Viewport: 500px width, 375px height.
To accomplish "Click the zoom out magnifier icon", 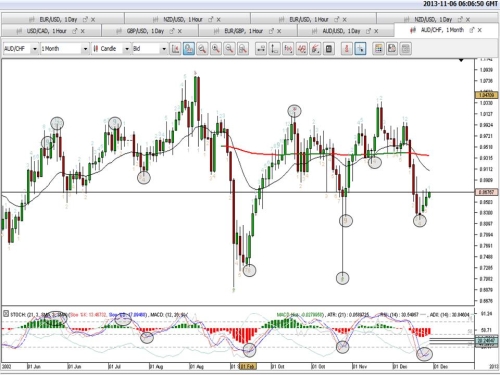I will tap(229, 49).
